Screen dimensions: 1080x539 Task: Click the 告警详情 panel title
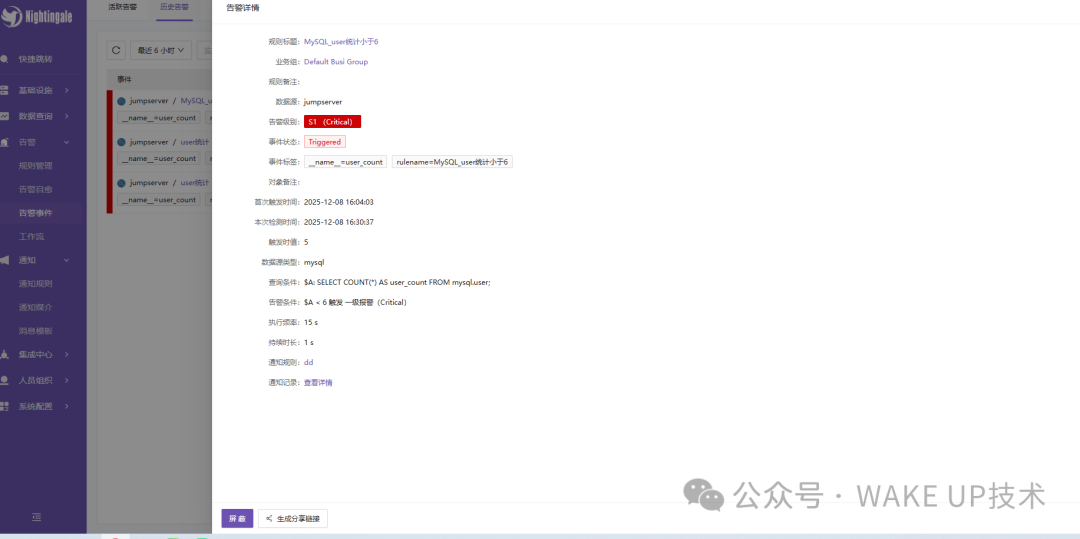point(242,8)
